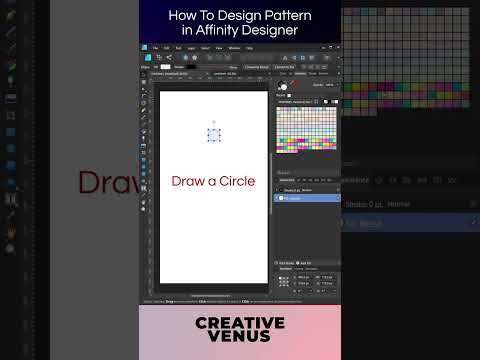Open the Layer menu
Image resolution: width=480 pixels, height=360 pixels.
(x=191, y=48)
